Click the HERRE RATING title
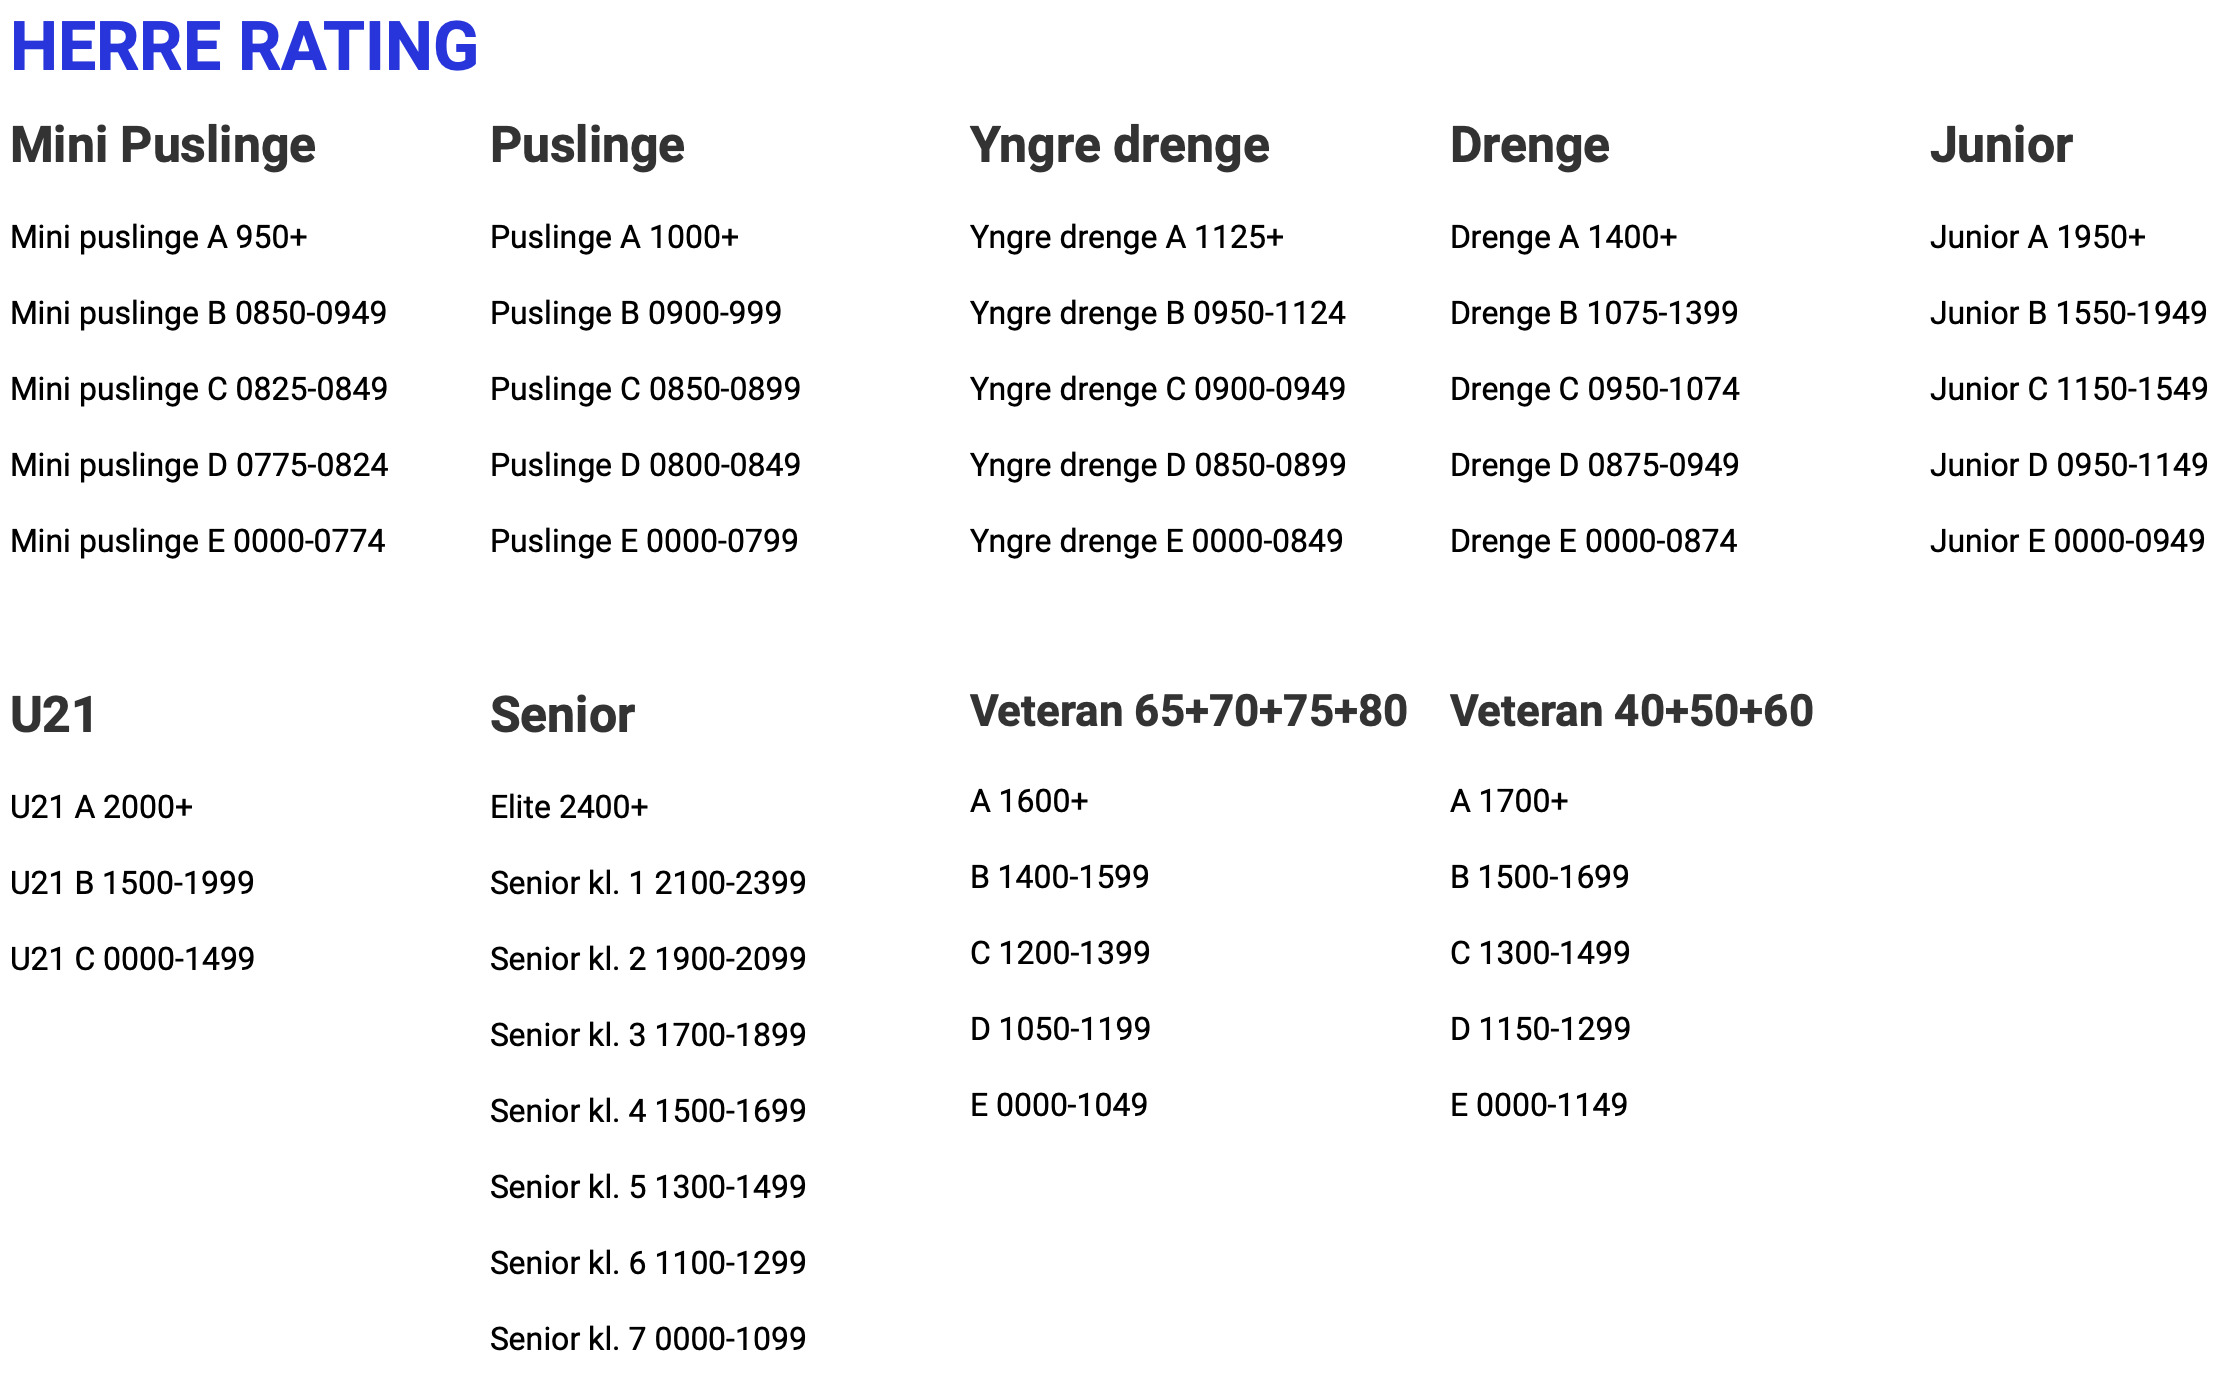The width and height of the screenshot is (2228, 1378). coord(244,47)
